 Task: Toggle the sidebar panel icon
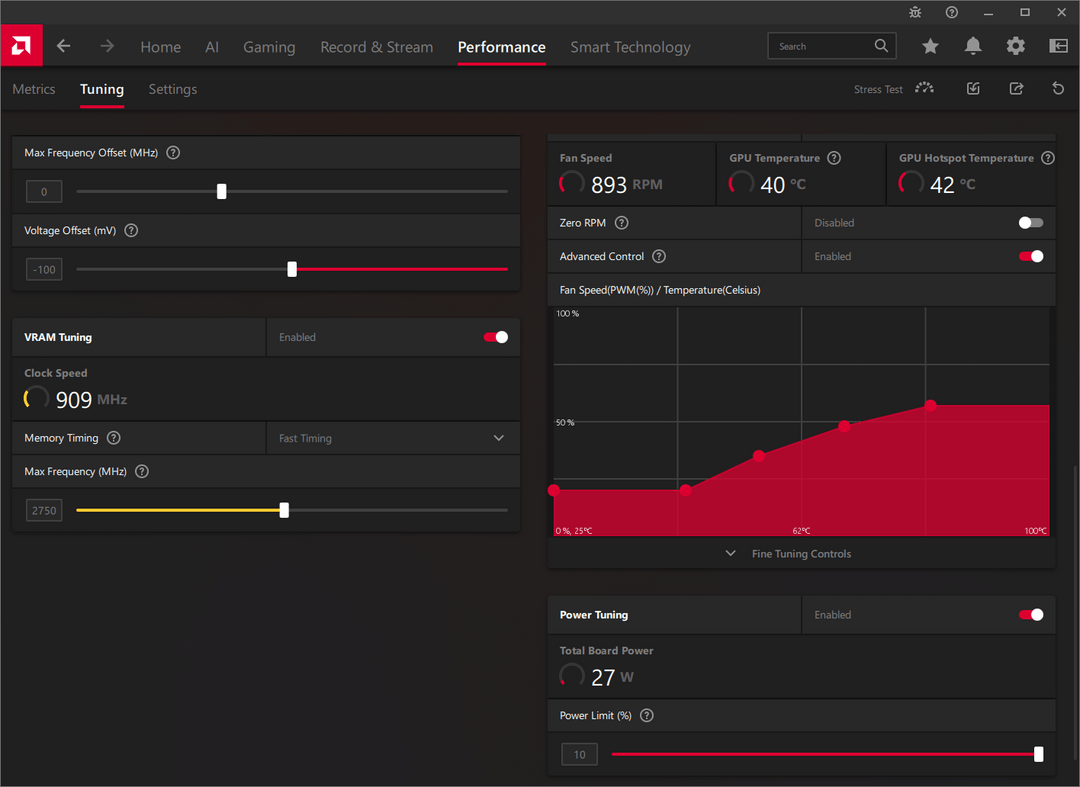click(x=1058, y=46)
